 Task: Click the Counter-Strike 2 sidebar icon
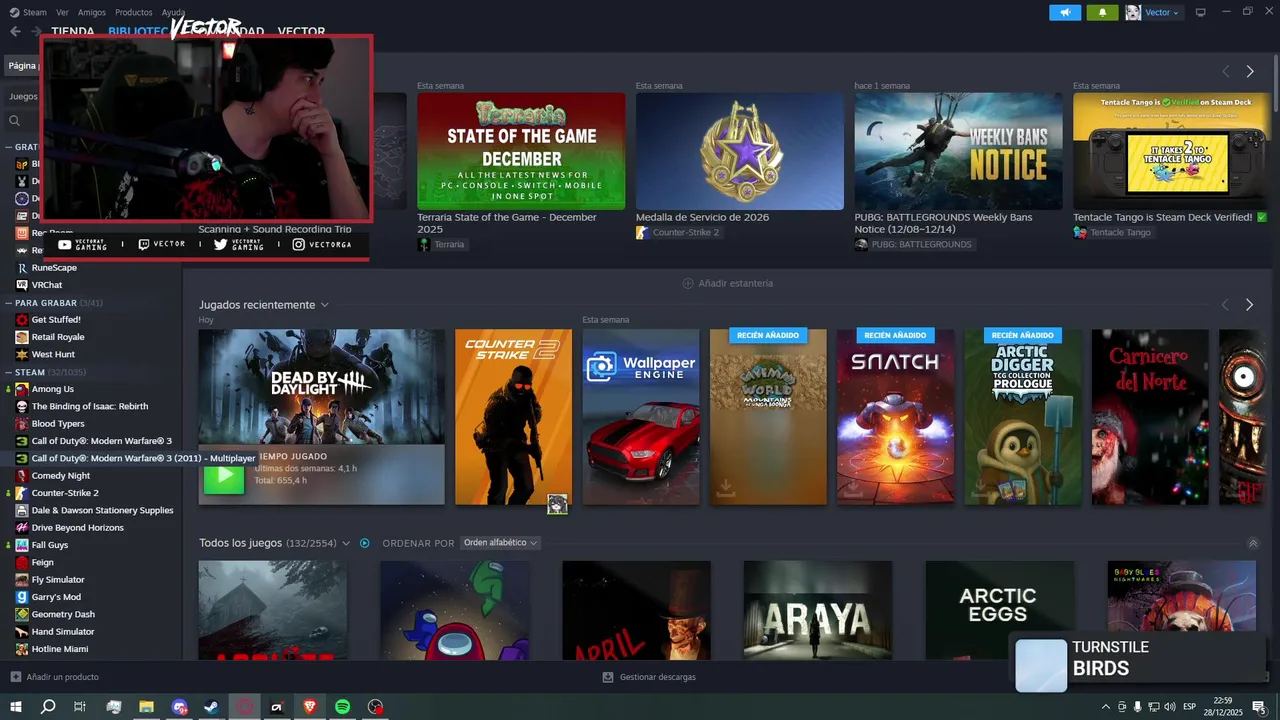(22, 493)
